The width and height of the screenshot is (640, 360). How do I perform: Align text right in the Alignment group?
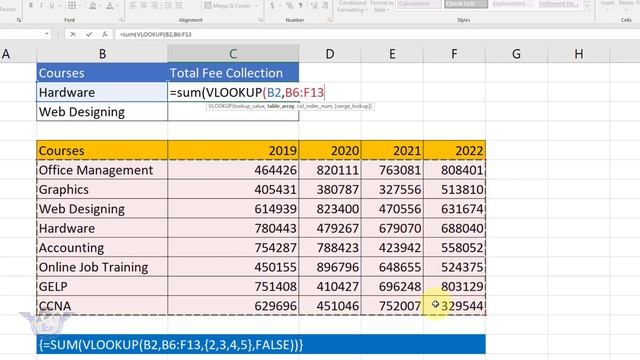155,5
